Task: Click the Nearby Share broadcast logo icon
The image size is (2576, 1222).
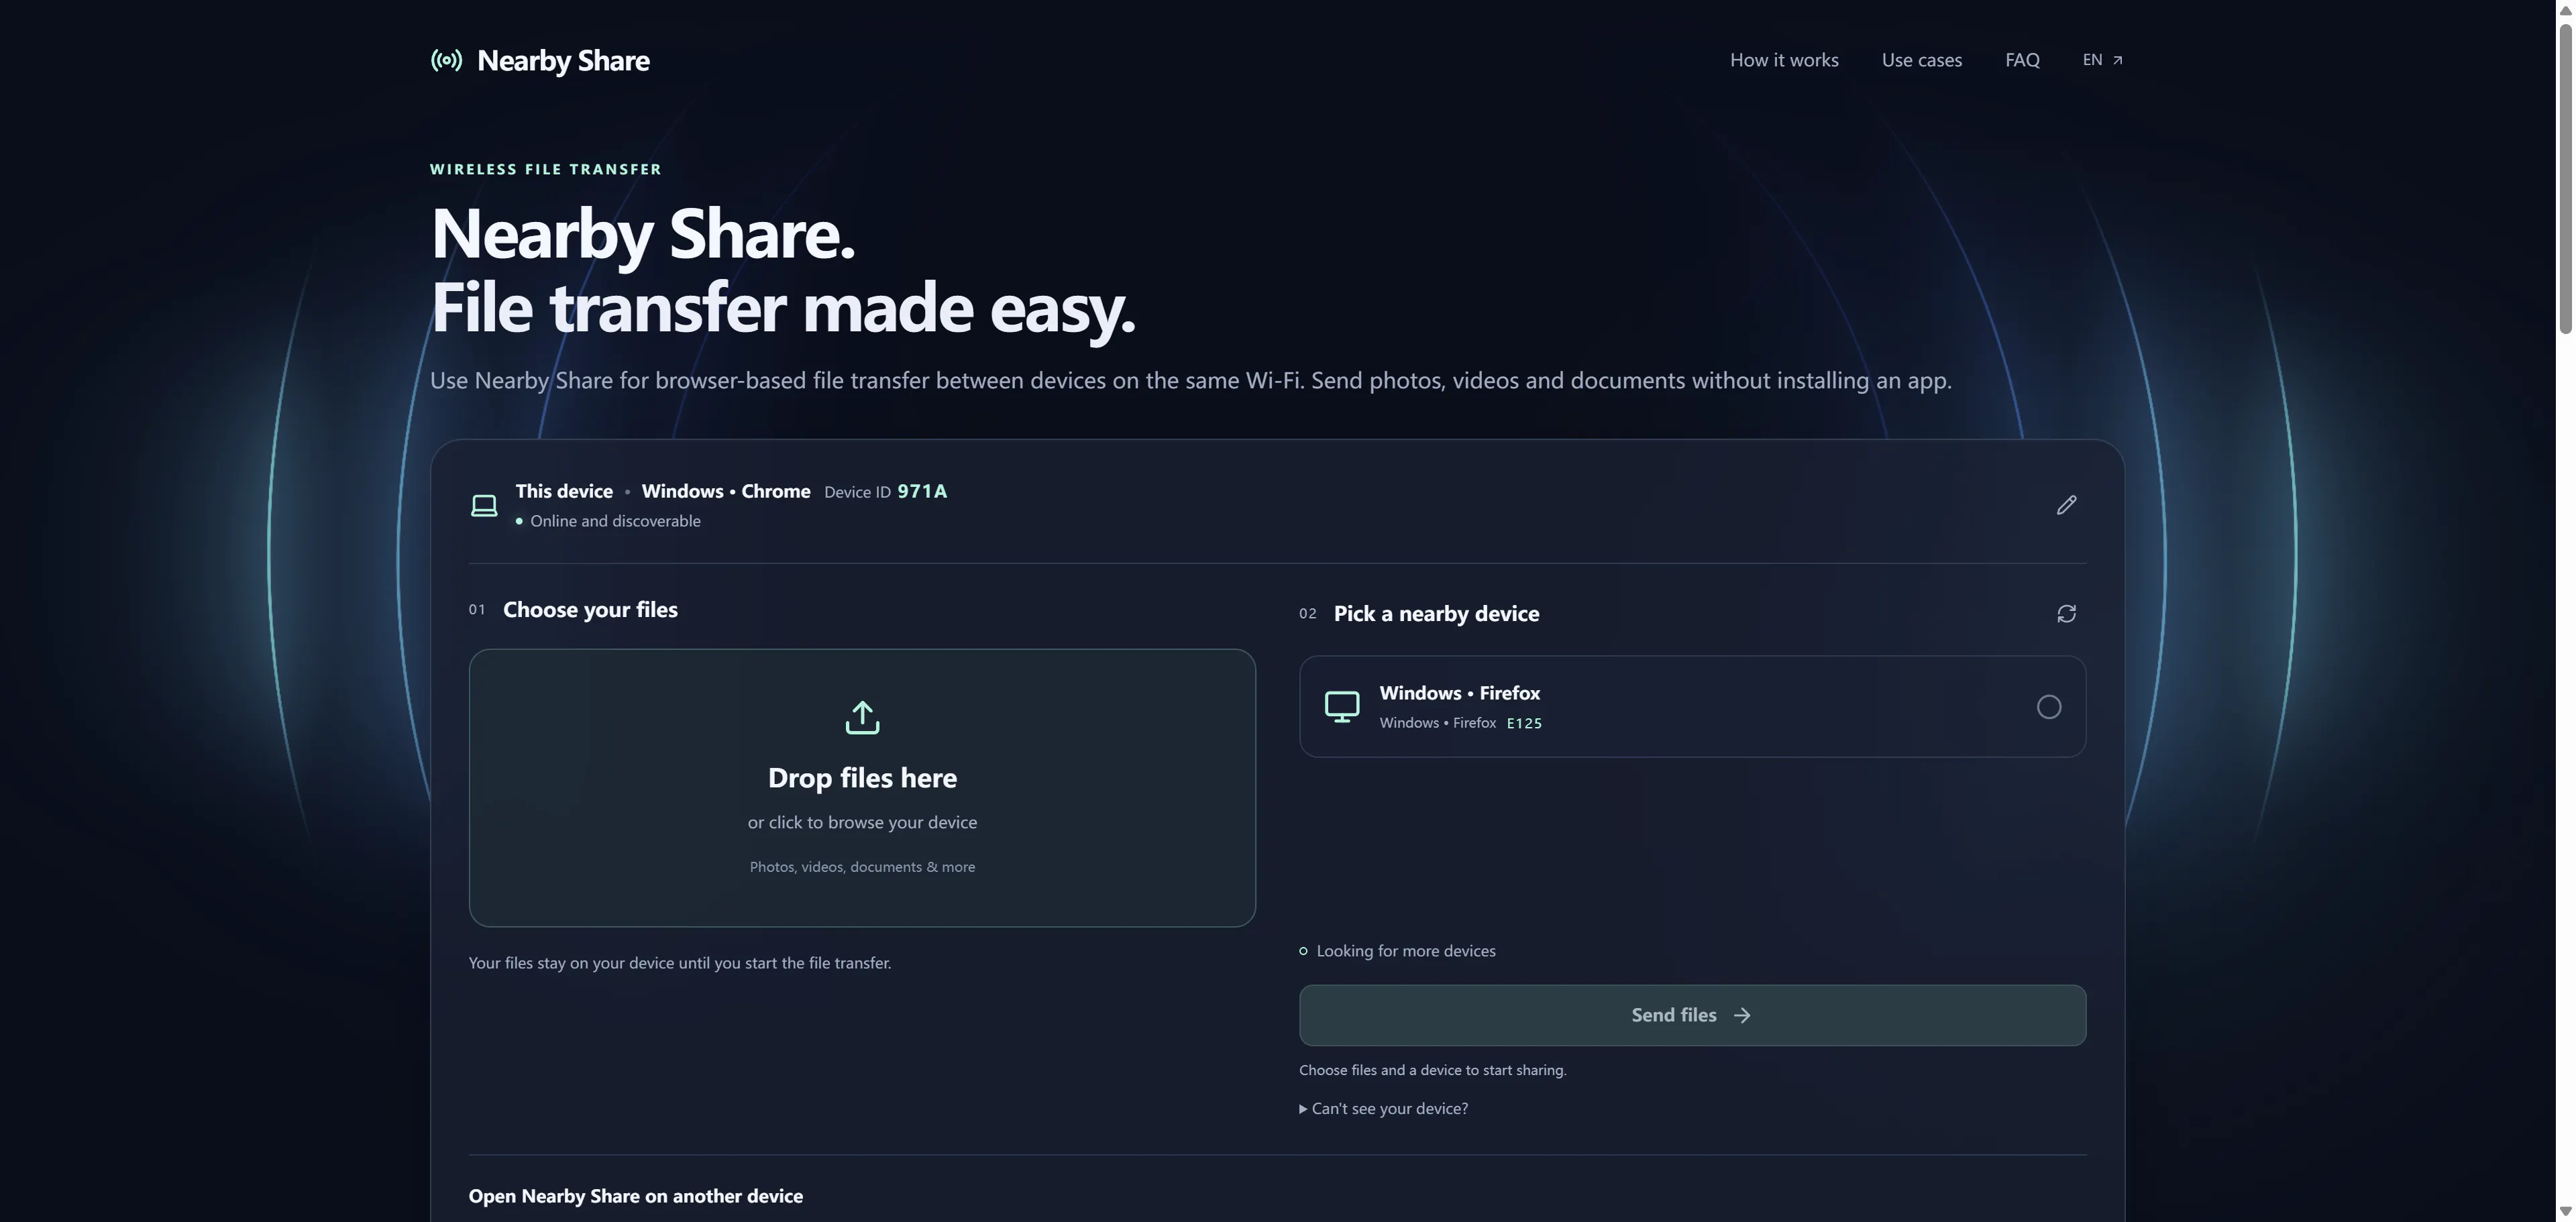Action: tap(446, 60)
